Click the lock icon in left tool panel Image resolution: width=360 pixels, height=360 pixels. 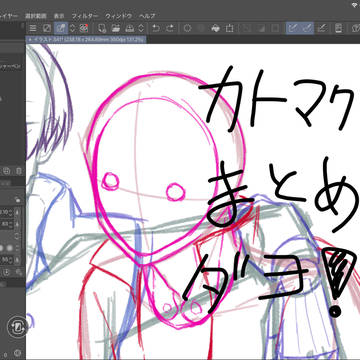coord(18,200)
